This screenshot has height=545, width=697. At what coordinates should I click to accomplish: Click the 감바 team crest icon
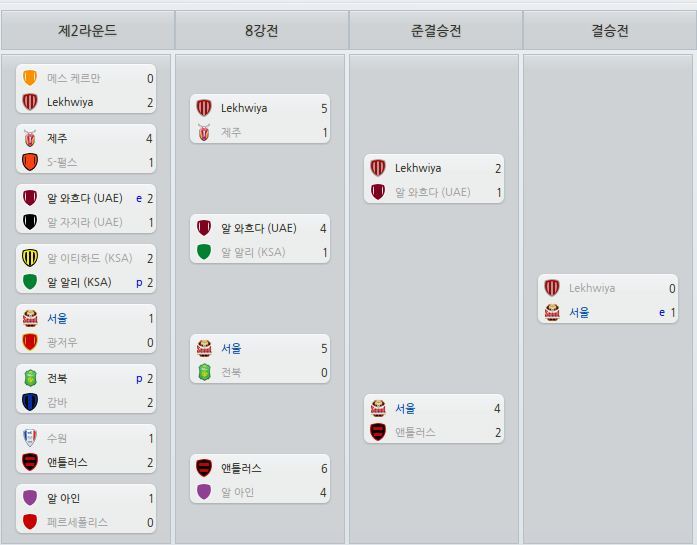point(30,402)
